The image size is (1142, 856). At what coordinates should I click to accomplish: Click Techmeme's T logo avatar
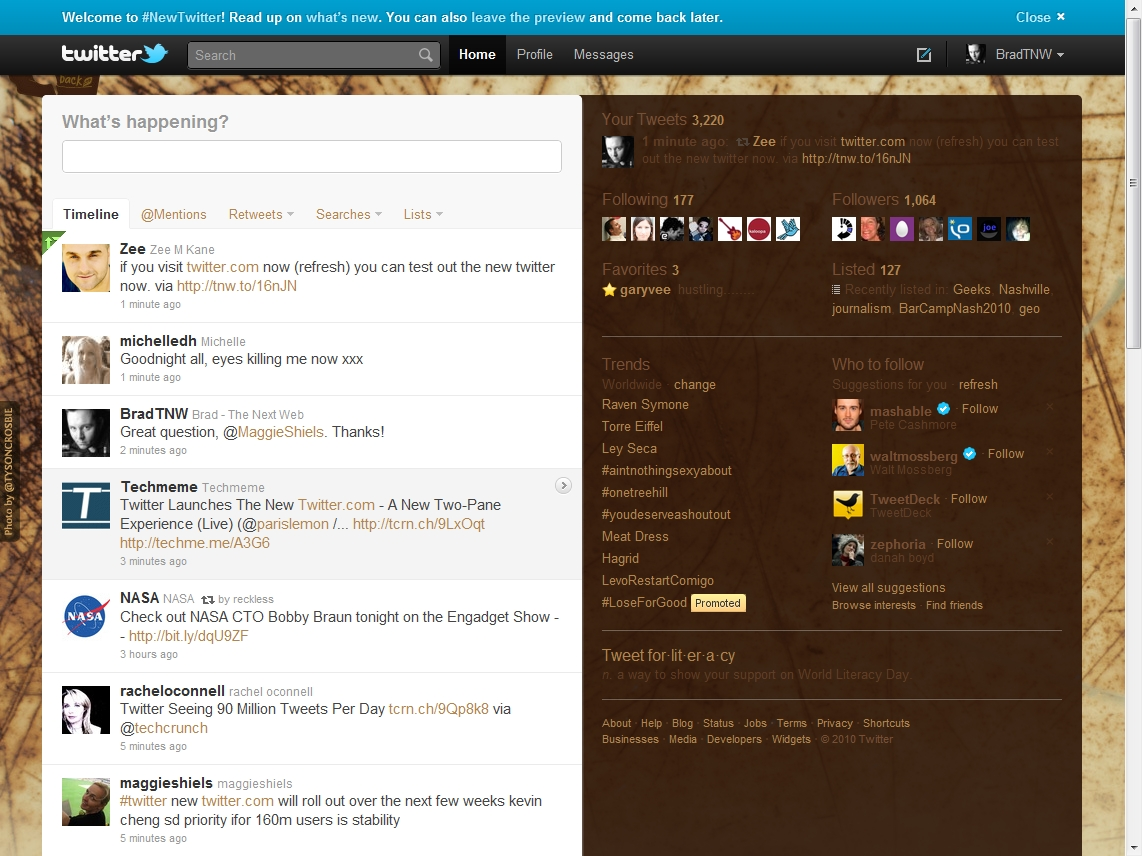coord(86,506)
